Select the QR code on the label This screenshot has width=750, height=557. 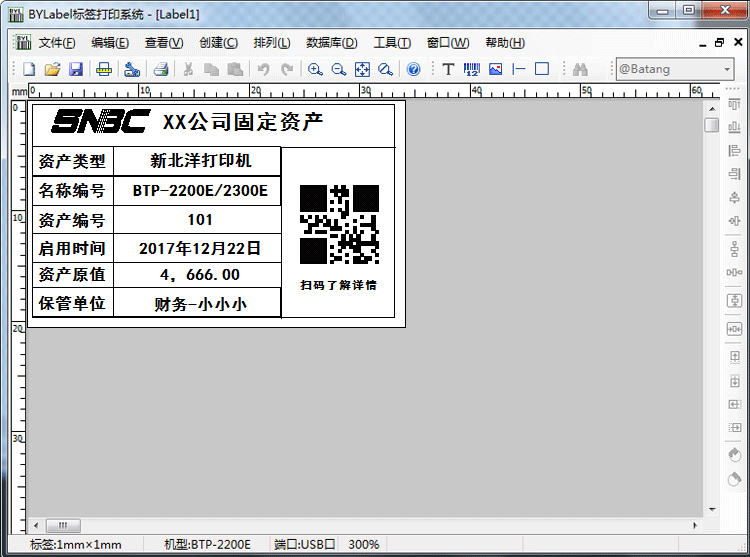339,225
